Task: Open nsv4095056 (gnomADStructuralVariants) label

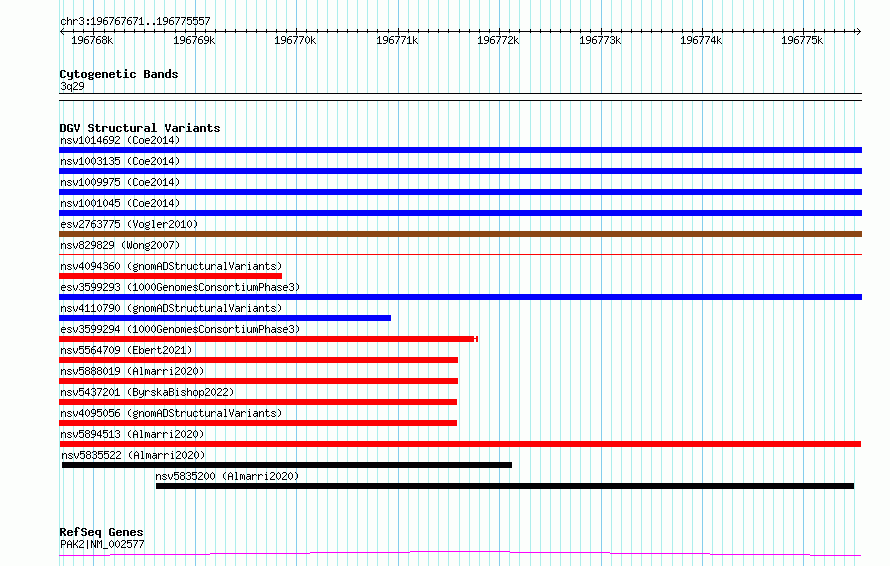Action: (171, 413)
